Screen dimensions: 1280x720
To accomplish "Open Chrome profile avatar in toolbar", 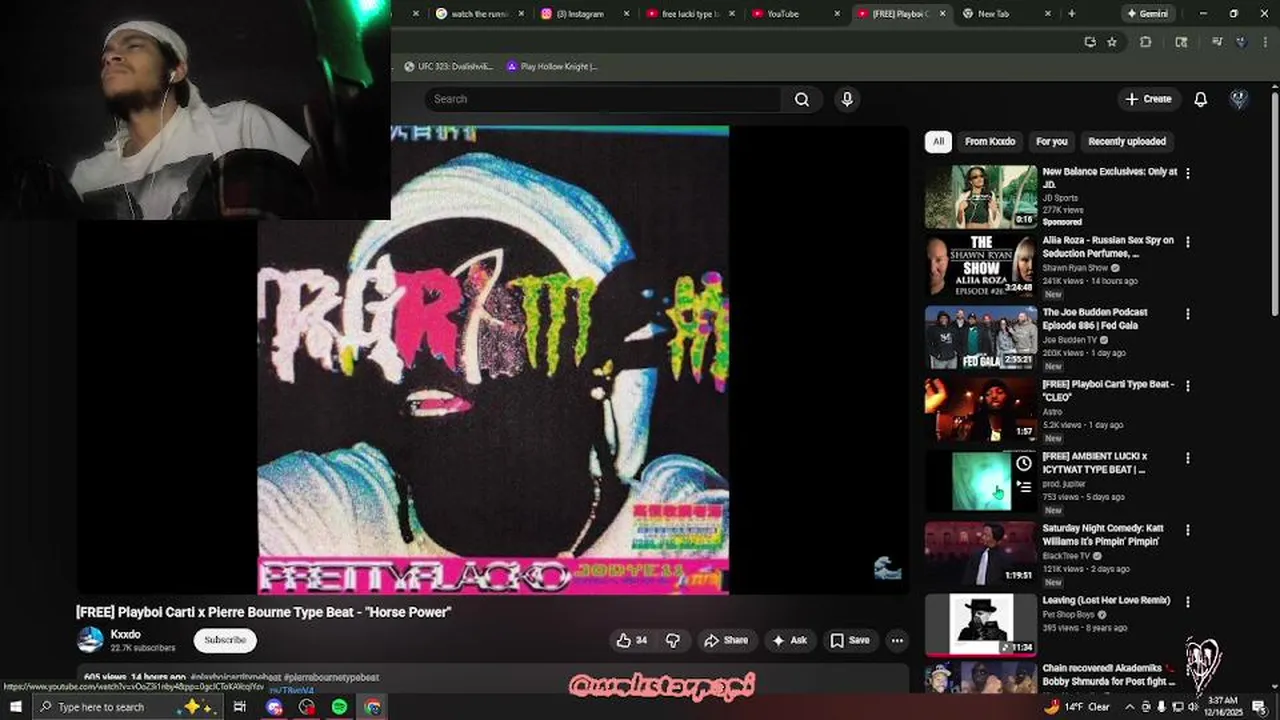I will pos(1241,42).
